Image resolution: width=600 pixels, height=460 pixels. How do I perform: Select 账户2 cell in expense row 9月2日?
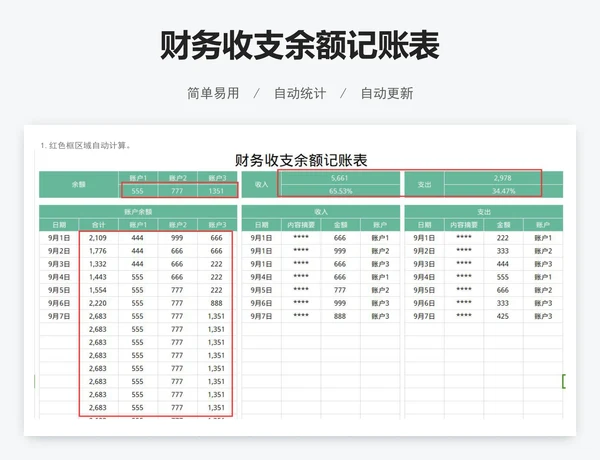coord(543,251)
